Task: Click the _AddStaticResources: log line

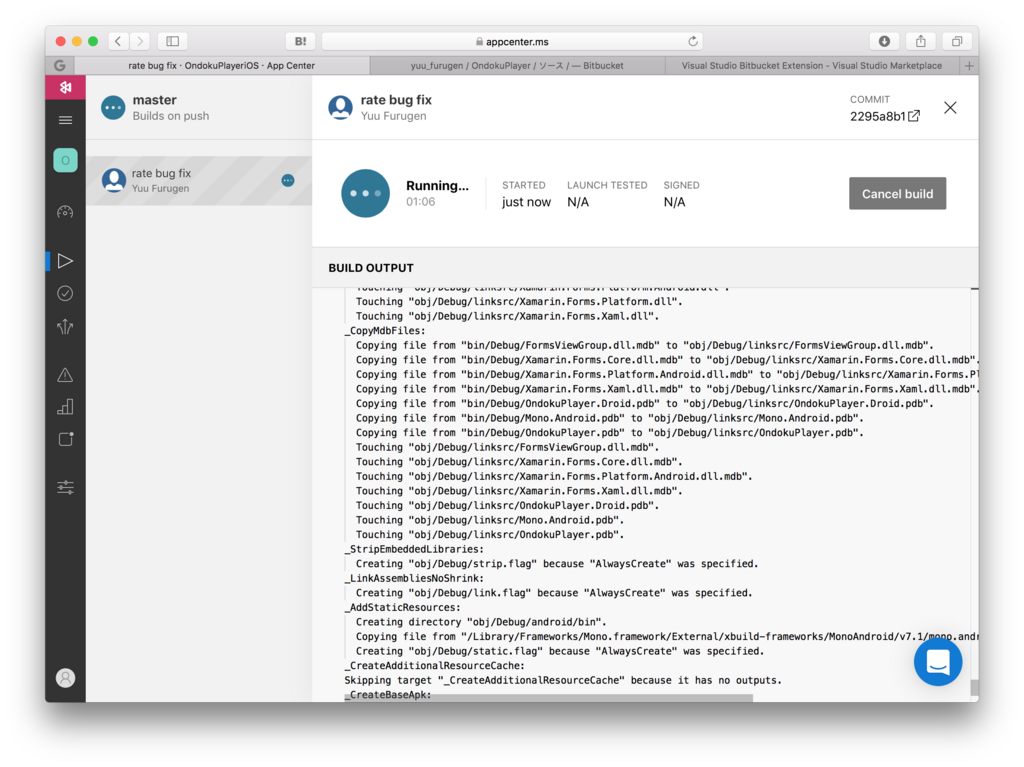Action: point(402,607)
